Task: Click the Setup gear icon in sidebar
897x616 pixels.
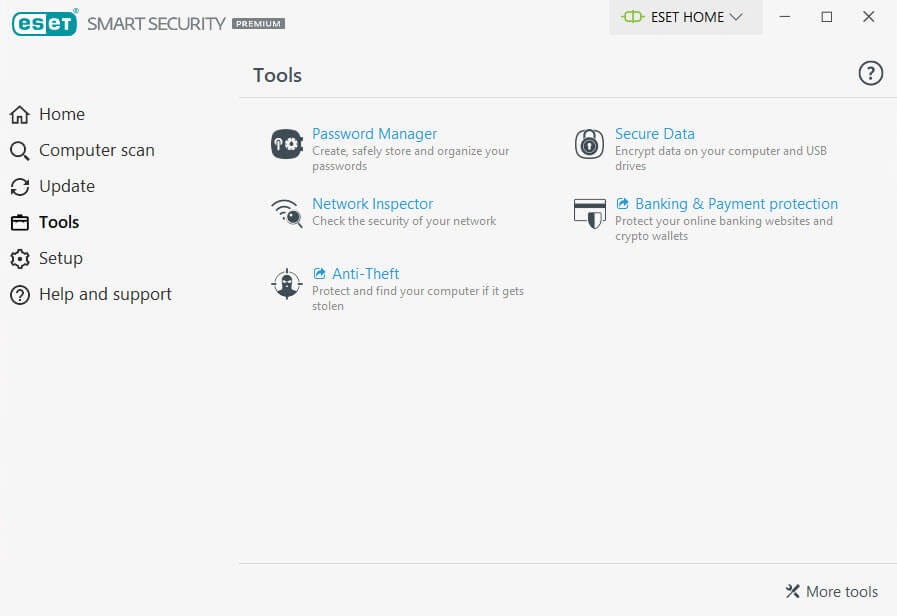Action: click(x=19, y=259)
